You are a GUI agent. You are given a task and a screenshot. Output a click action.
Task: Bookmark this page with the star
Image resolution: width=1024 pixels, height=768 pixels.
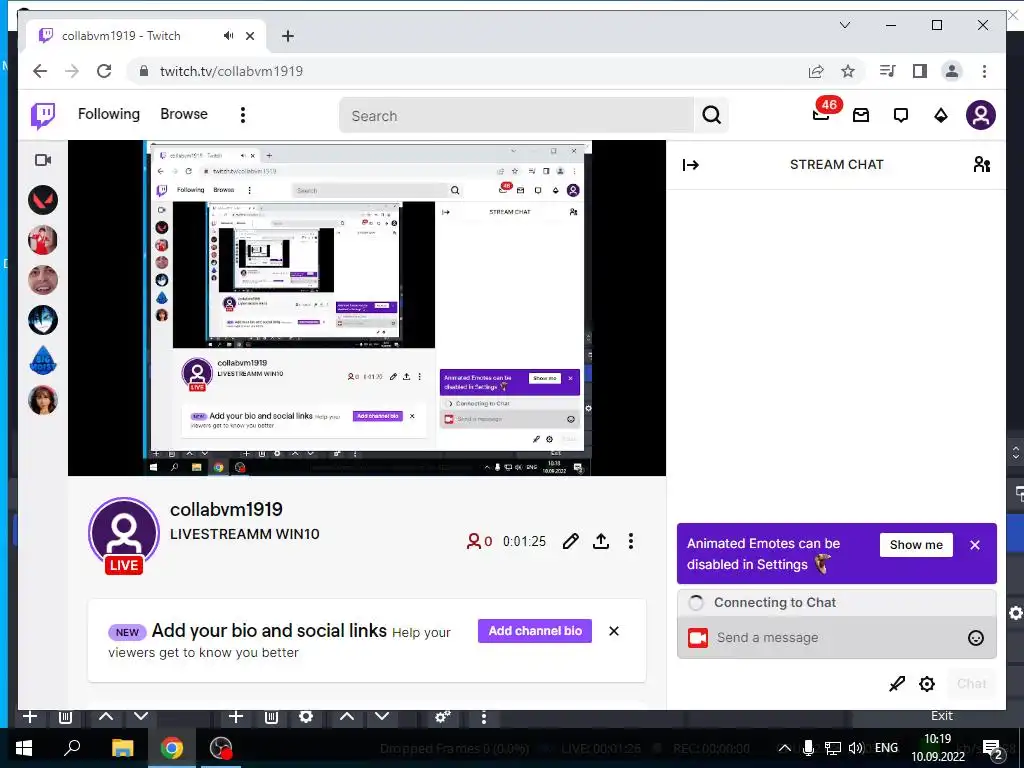tap(848, 71)
